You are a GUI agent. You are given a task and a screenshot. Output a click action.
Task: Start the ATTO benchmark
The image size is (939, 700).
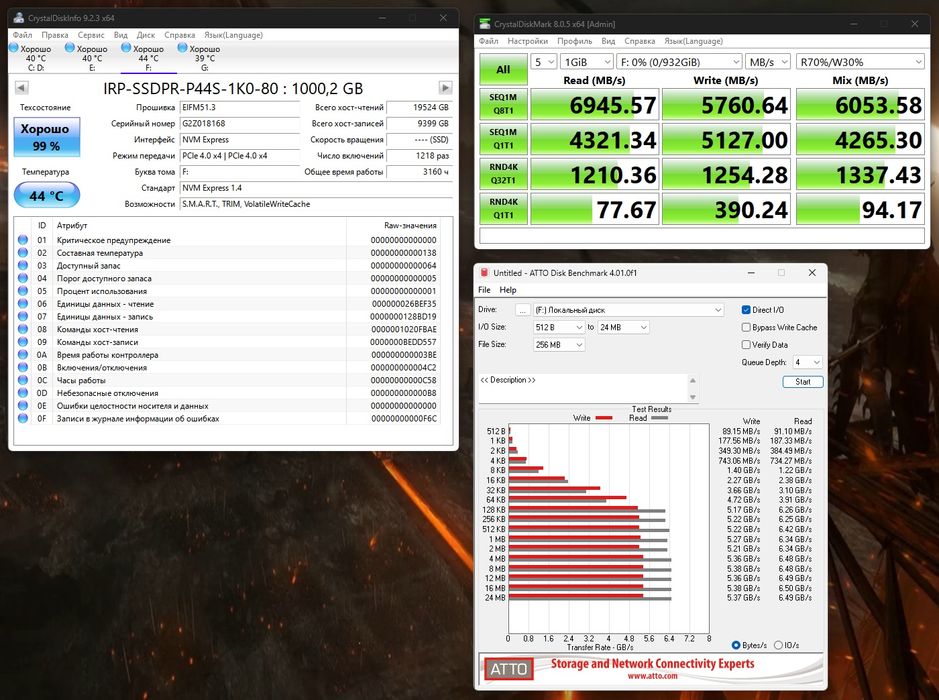(802, 381)
